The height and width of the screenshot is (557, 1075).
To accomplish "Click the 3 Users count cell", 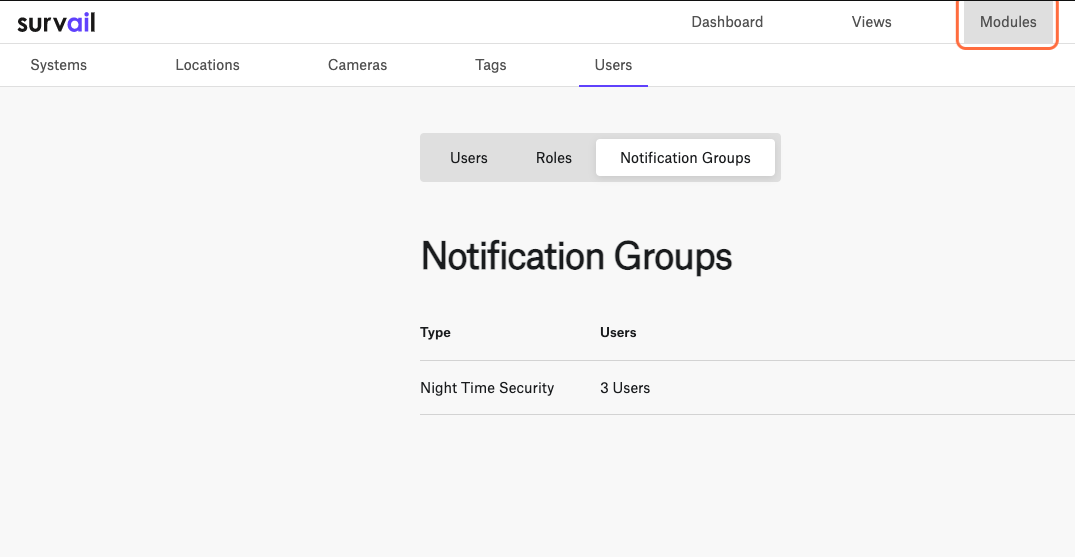I will coord(625,388).
